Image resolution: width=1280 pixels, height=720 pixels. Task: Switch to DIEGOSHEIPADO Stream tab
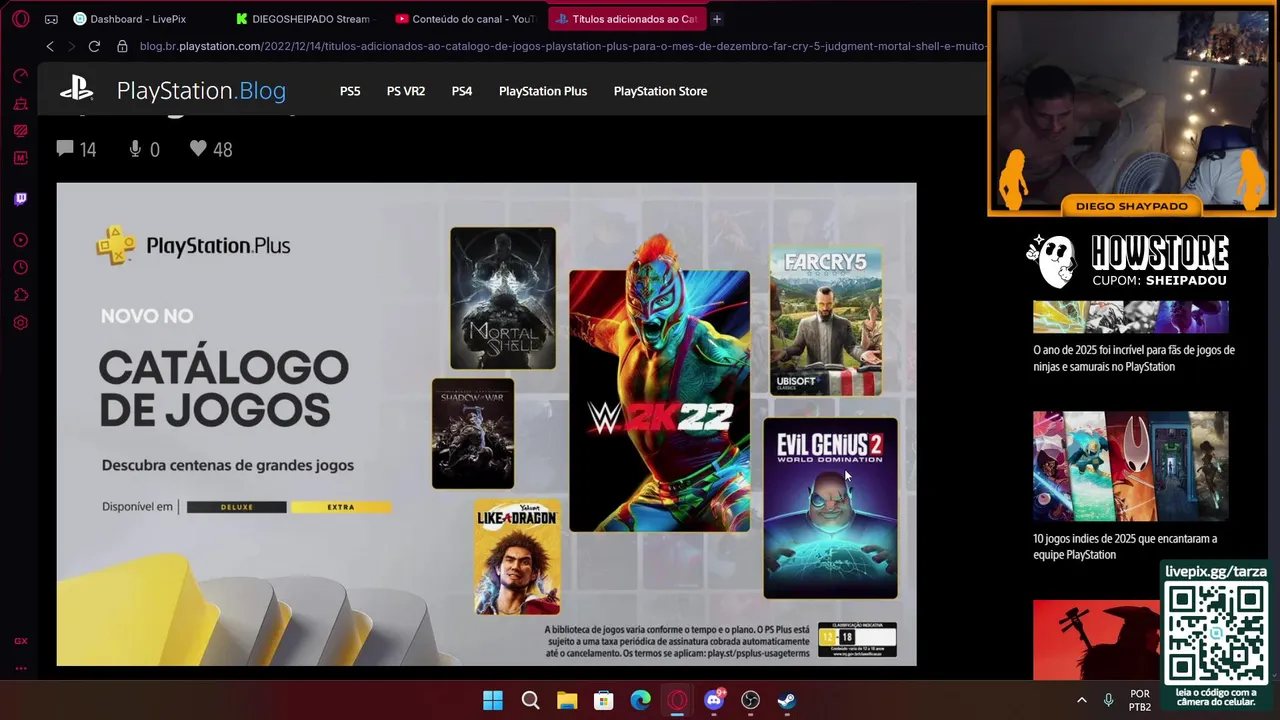(x=305, y=19)
